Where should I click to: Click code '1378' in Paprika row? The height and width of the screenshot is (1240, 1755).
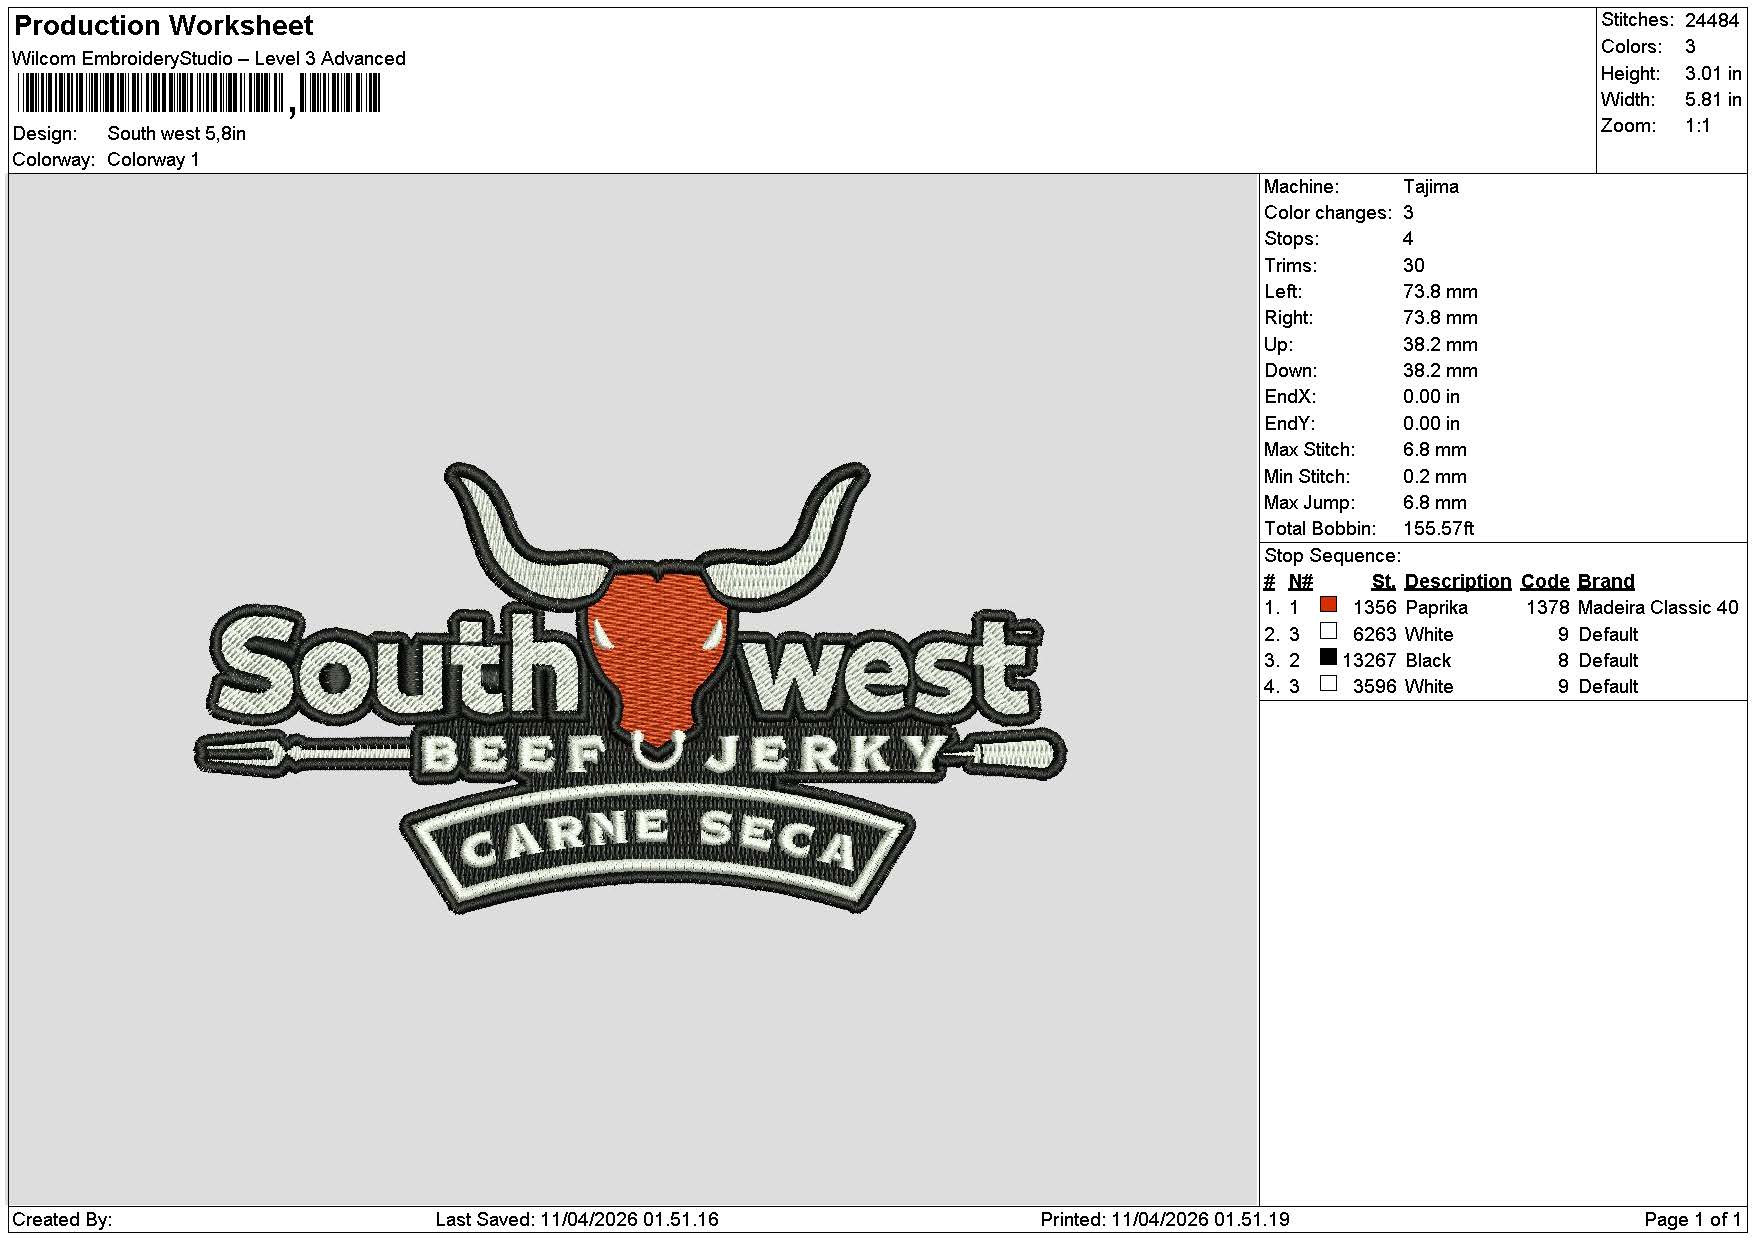[1548, 608]
